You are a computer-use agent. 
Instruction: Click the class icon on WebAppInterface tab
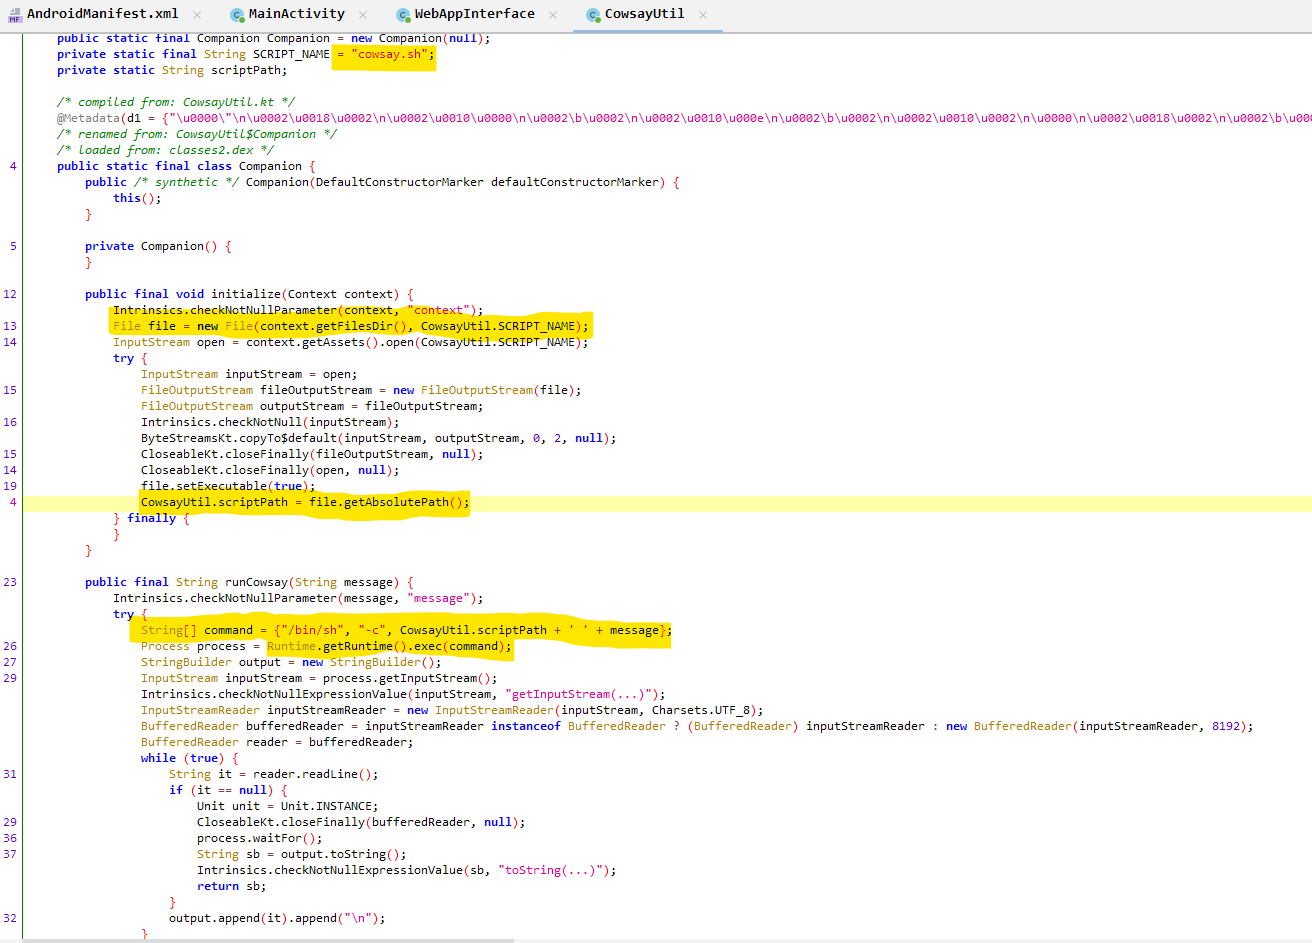[x=403, y=15]
